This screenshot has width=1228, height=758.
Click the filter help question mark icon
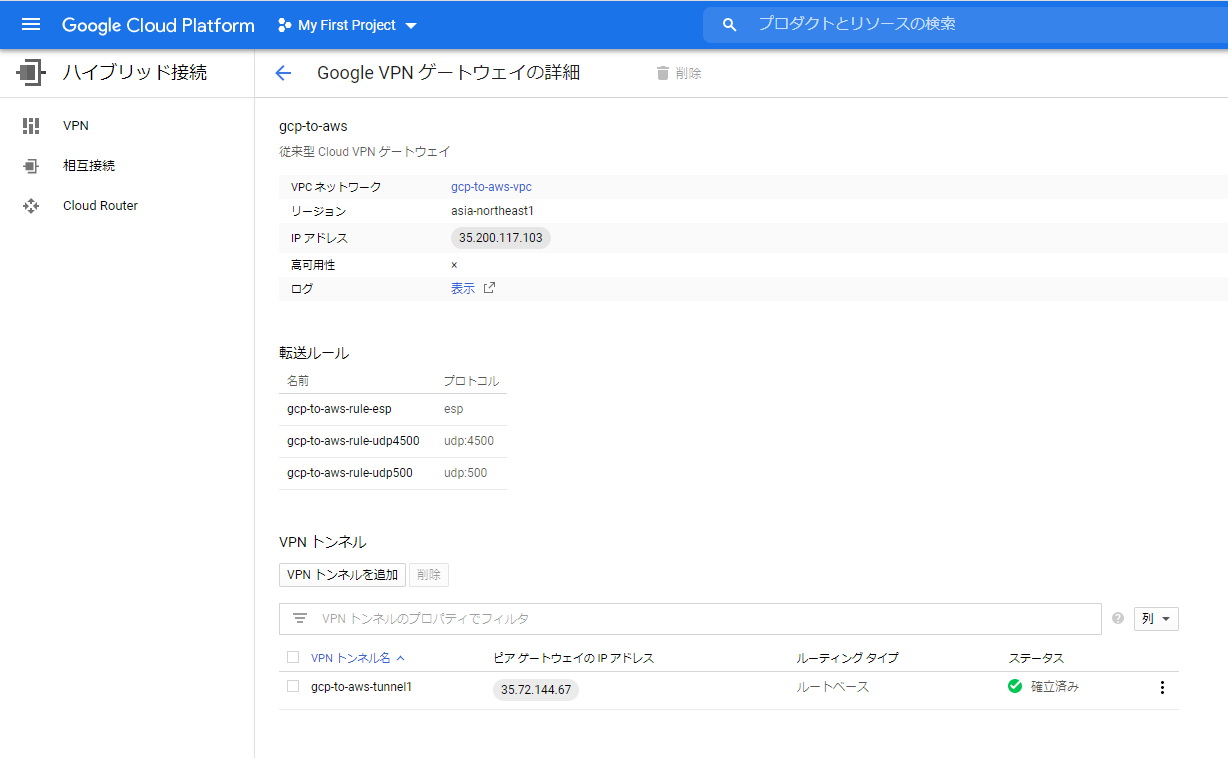click(1118, 619)
